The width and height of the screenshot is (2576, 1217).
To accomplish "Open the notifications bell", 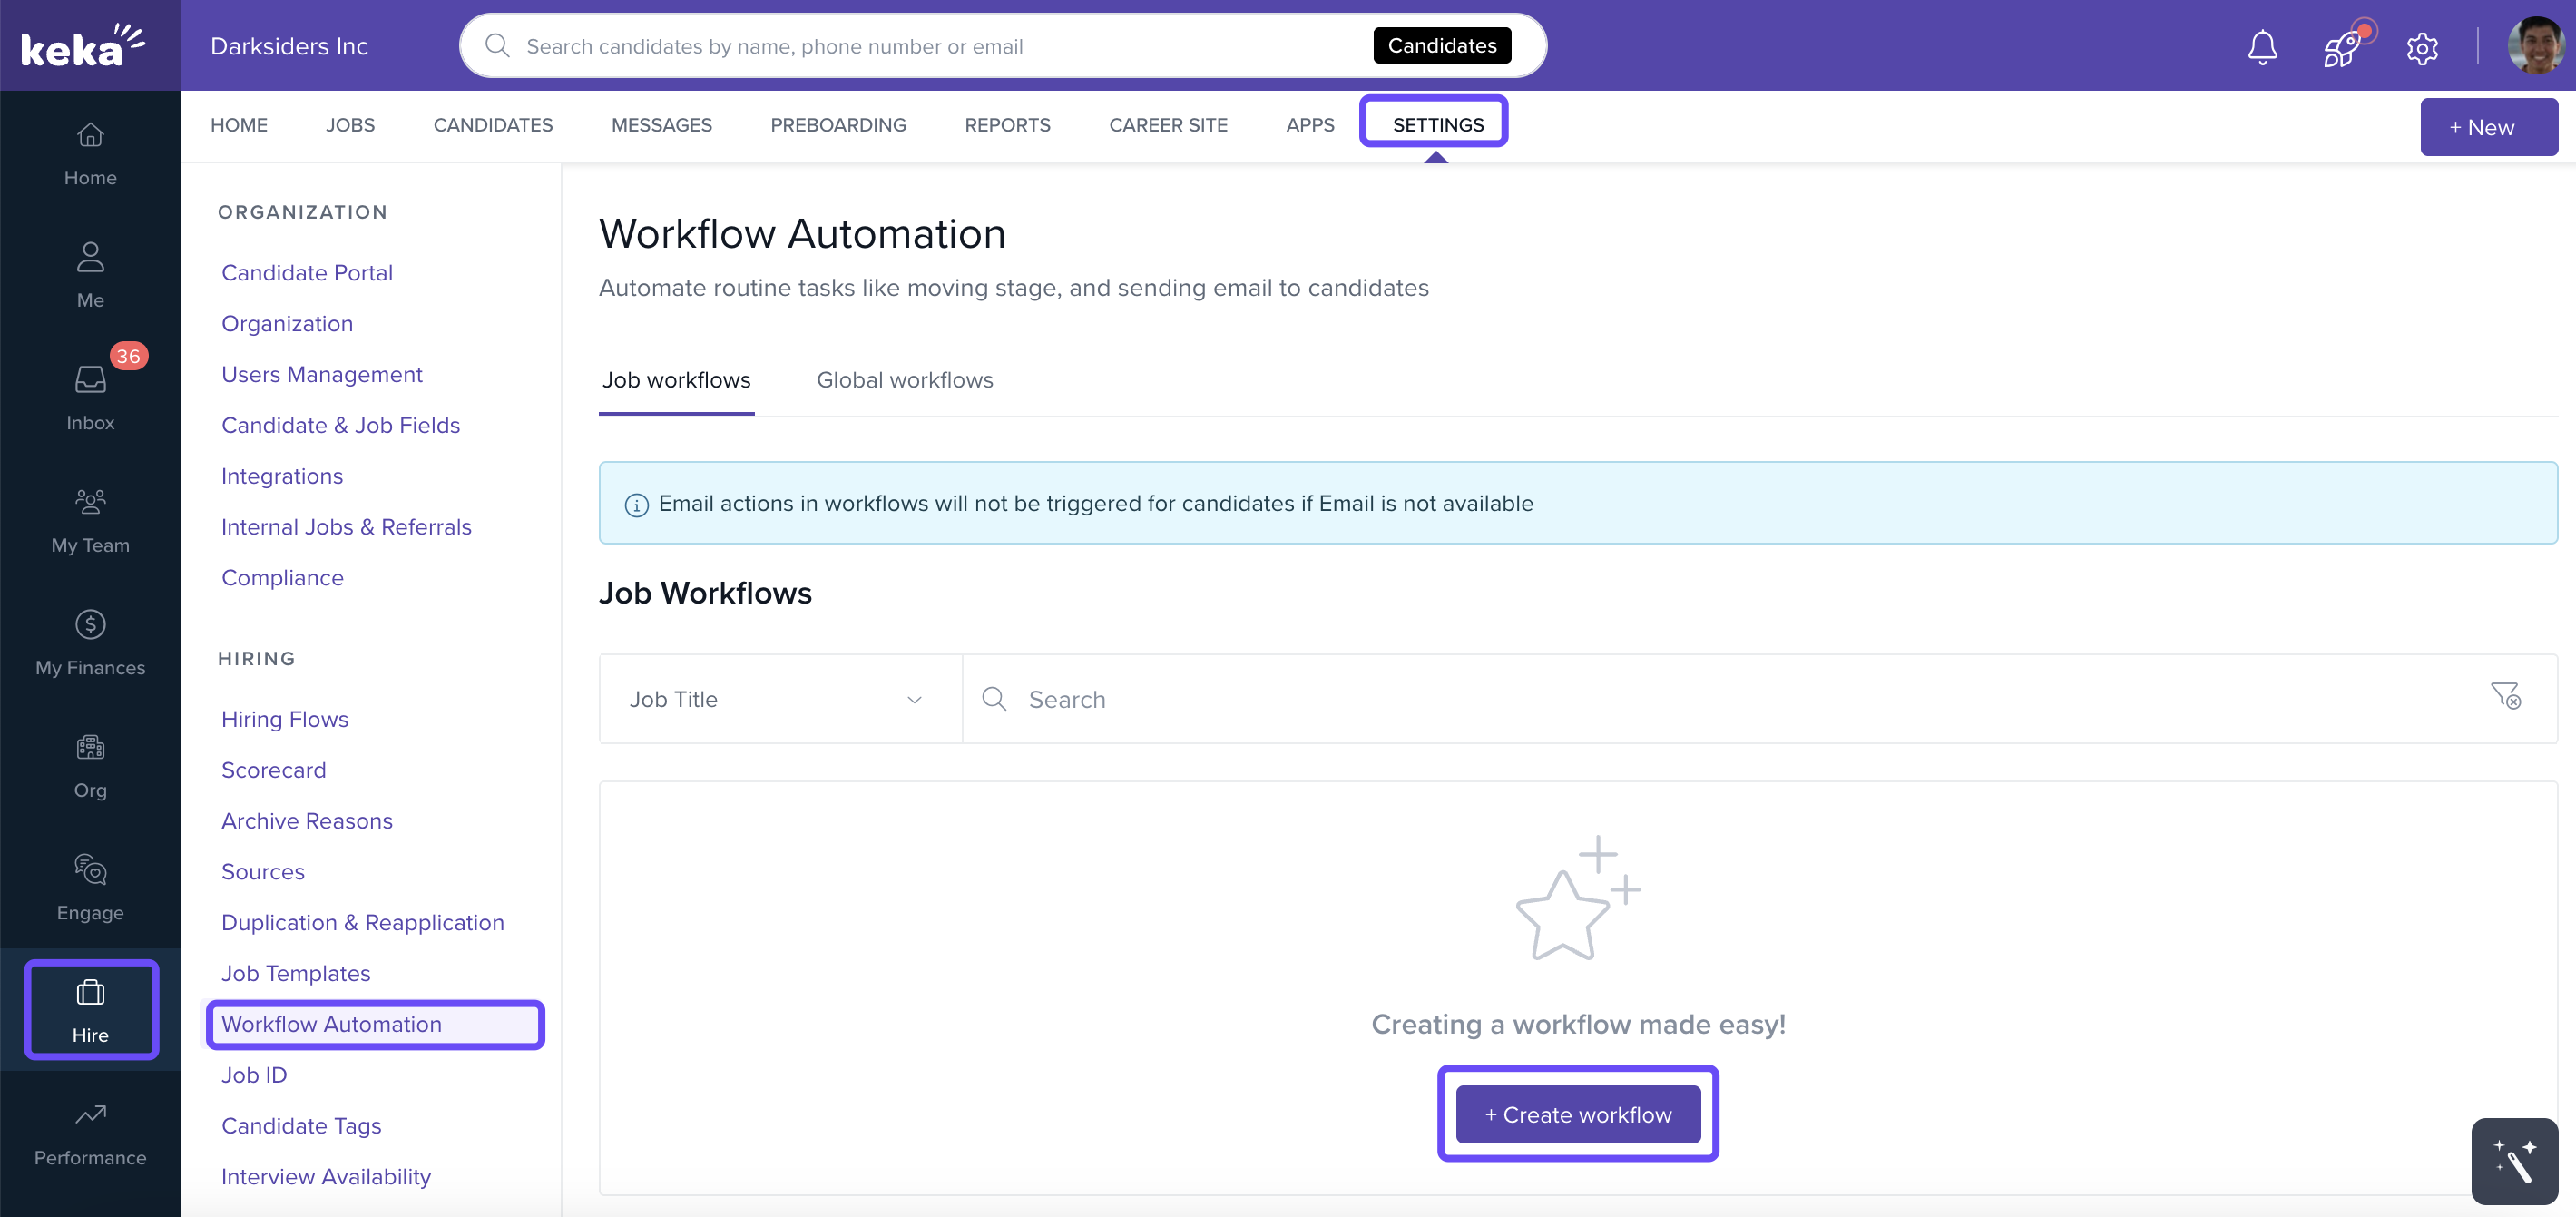I will click(x=2262, y=47).
